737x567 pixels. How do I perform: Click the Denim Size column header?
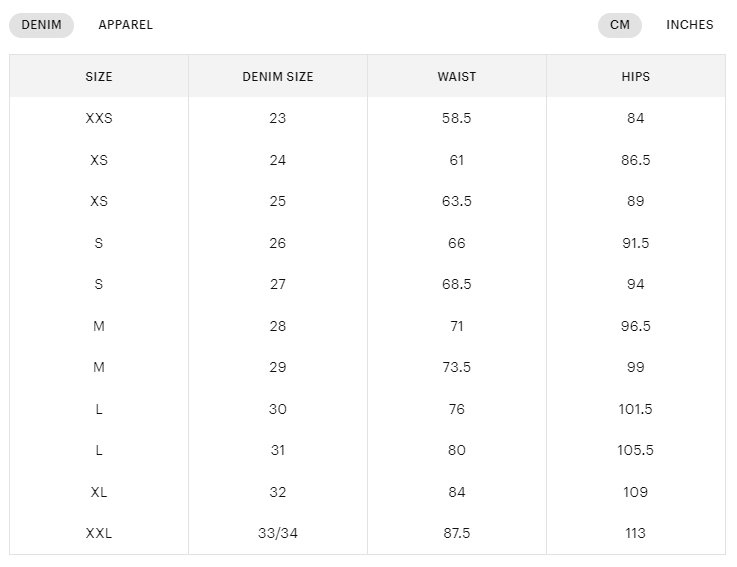pos(278,77)
